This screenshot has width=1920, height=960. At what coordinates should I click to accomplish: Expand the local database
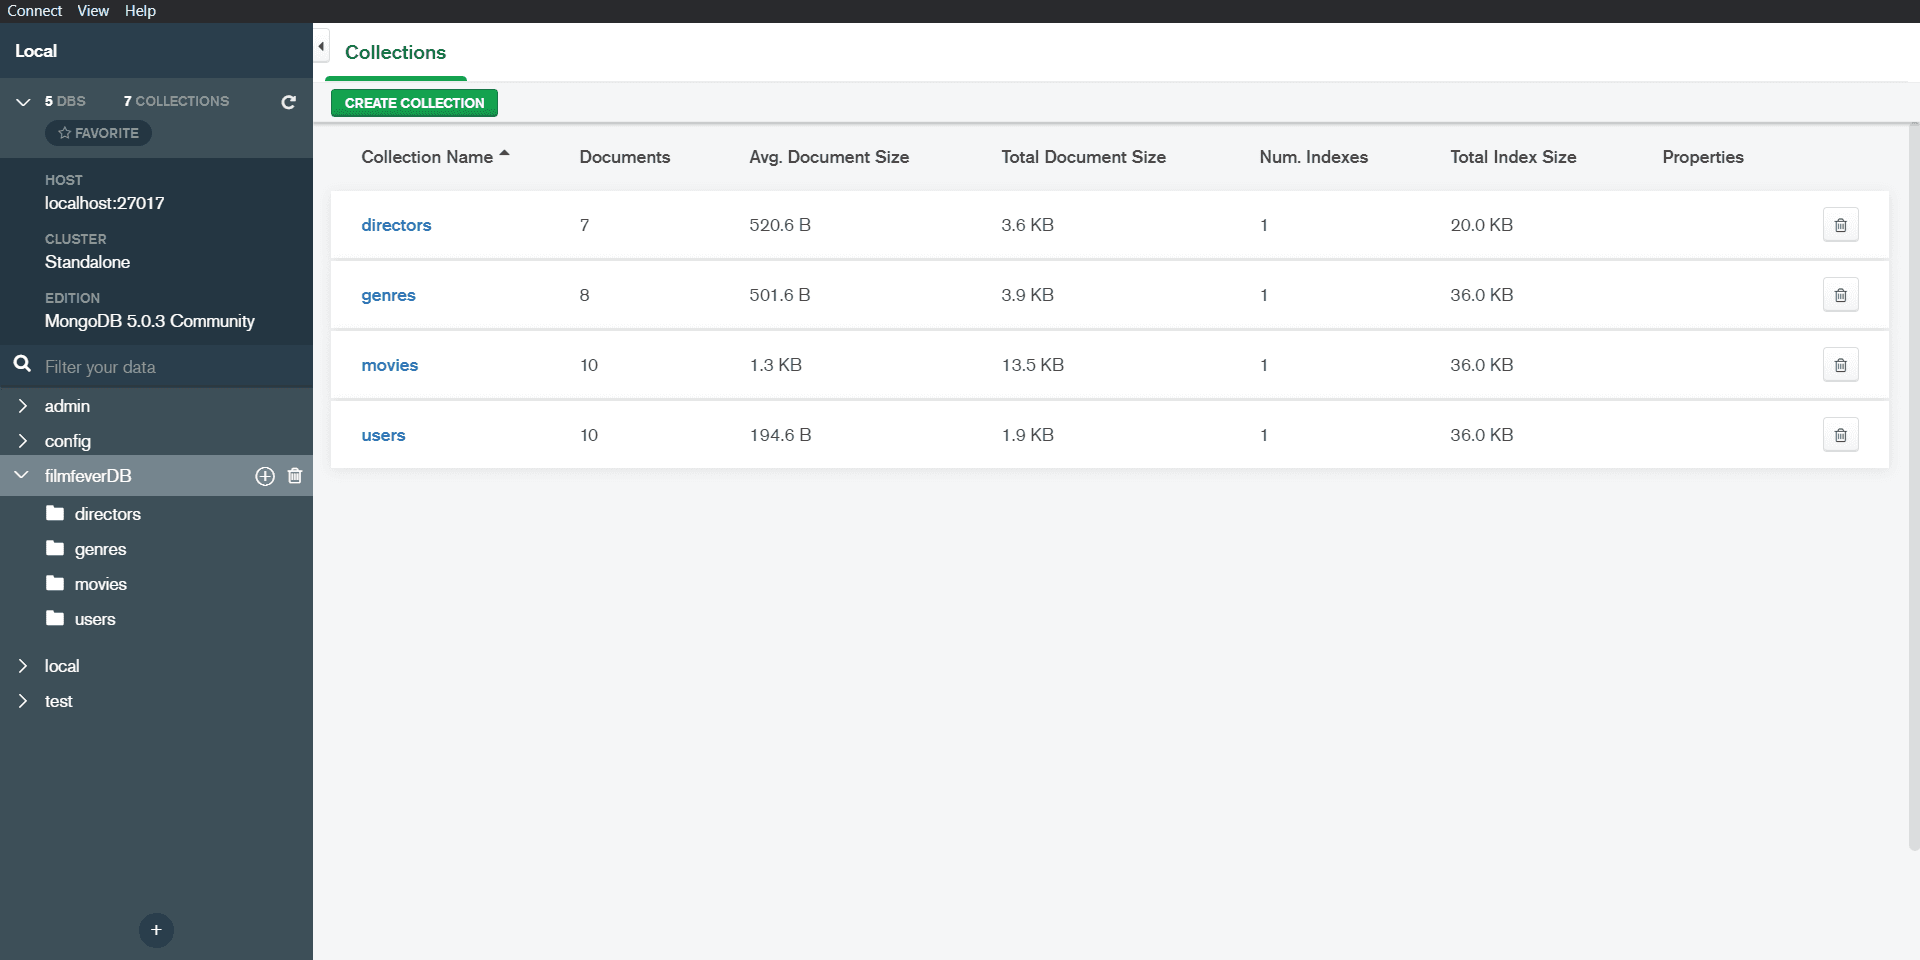tap(23, 666)
